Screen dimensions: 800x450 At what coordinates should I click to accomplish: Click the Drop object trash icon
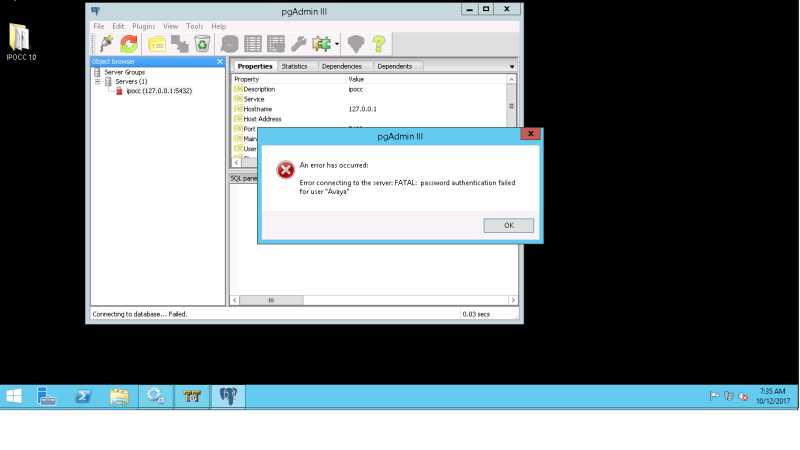202,44
